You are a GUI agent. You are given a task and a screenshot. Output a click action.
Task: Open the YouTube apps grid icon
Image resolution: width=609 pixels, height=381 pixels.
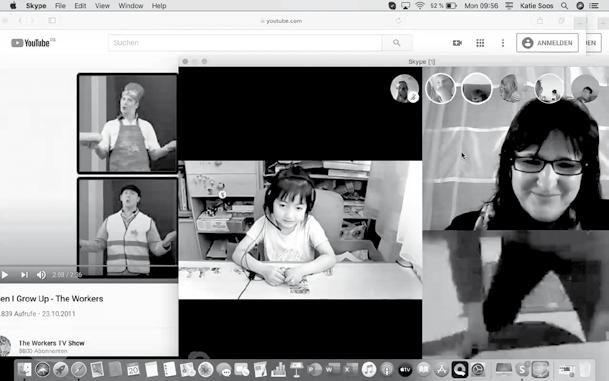pyautogui.click(x=480, y=43)
